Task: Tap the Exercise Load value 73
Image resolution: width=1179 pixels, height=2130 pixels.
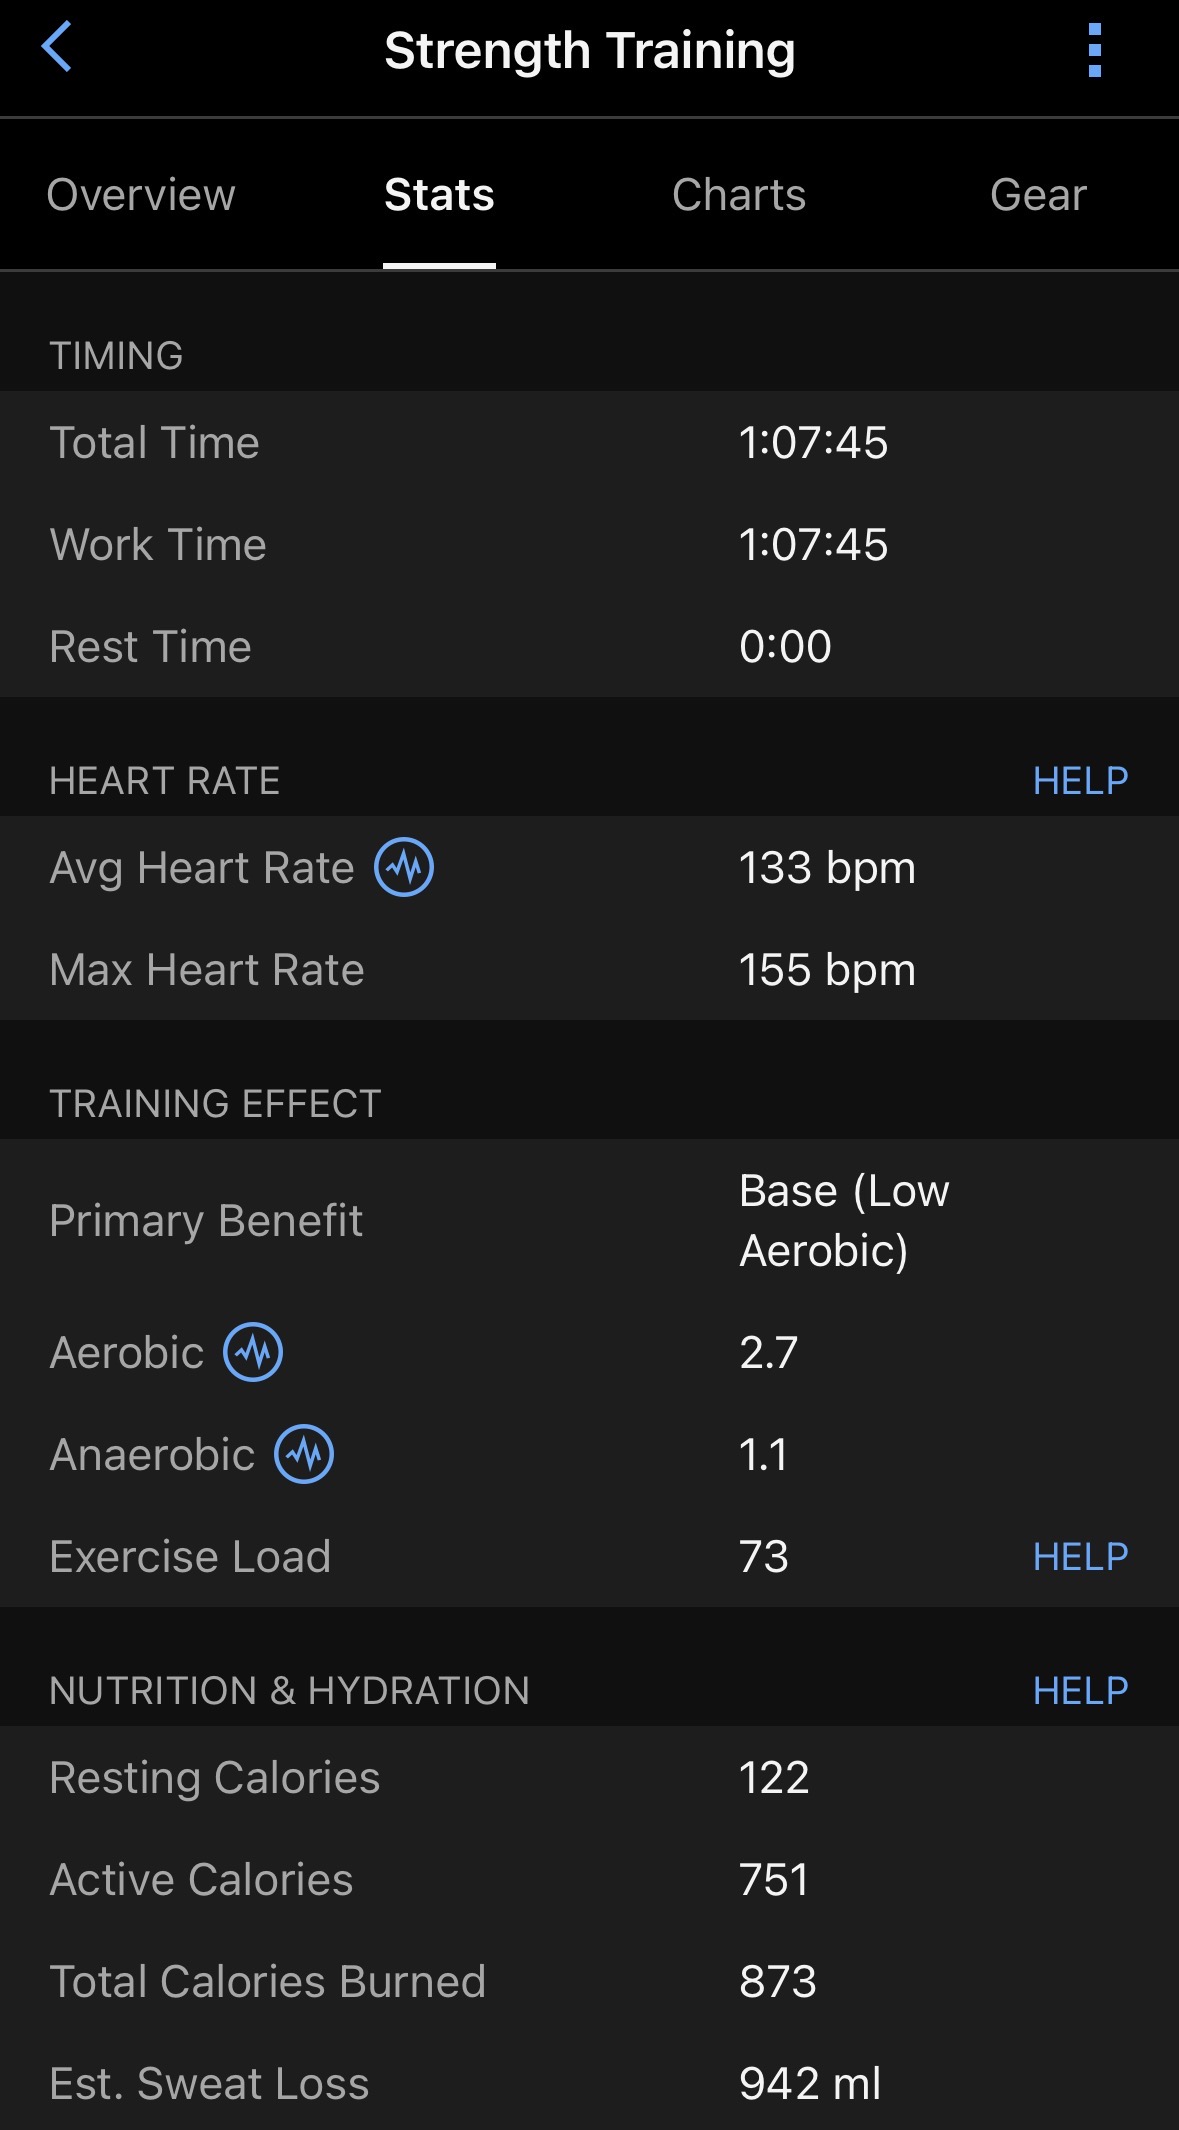Action: tap(764, 1556)
